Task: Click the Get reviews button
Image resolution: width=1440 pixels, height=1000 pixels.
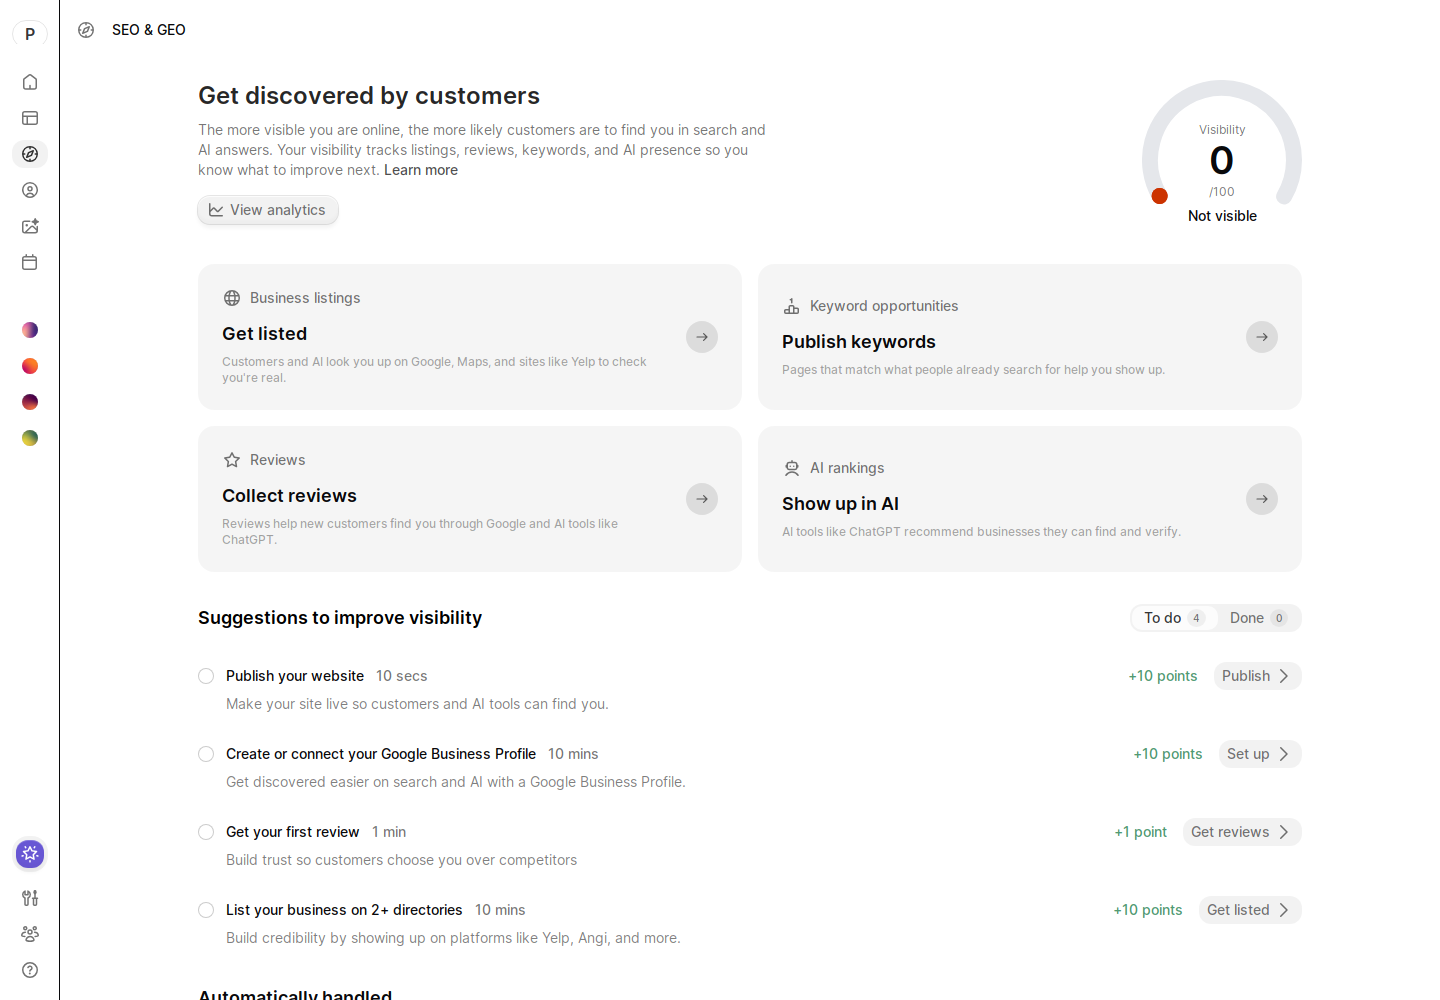Action: click(x=1242, y=832)
